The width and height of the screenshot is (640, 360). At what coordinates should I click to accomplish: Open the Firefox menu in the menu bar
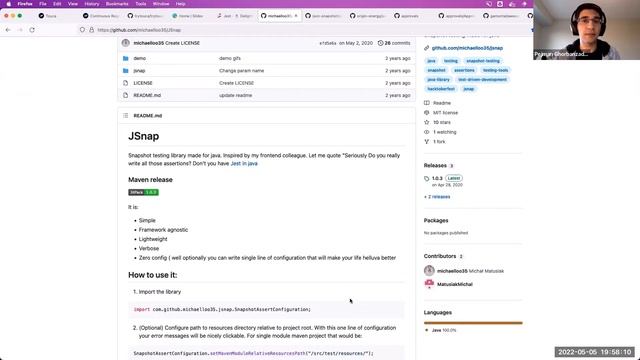point(25,4)
